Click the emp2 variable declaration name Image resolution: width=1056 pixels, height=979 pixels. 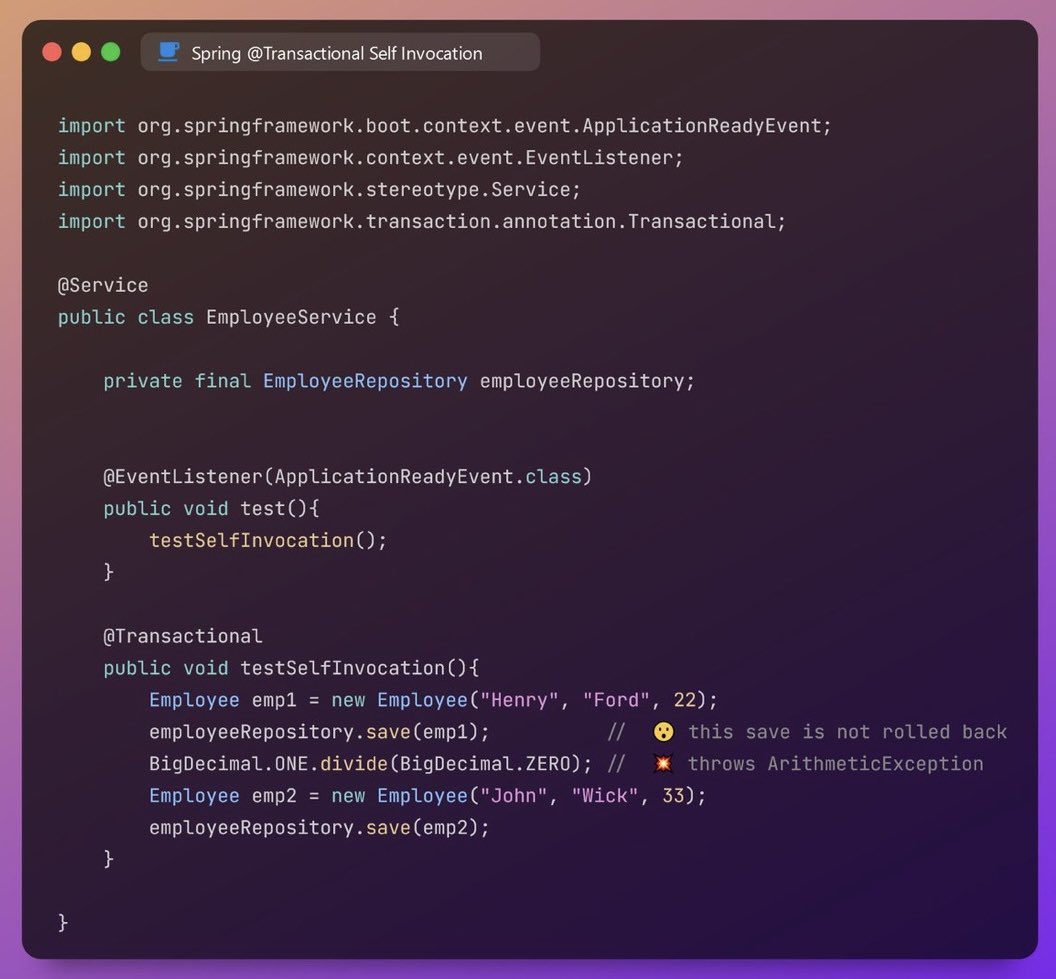[274, 796]
